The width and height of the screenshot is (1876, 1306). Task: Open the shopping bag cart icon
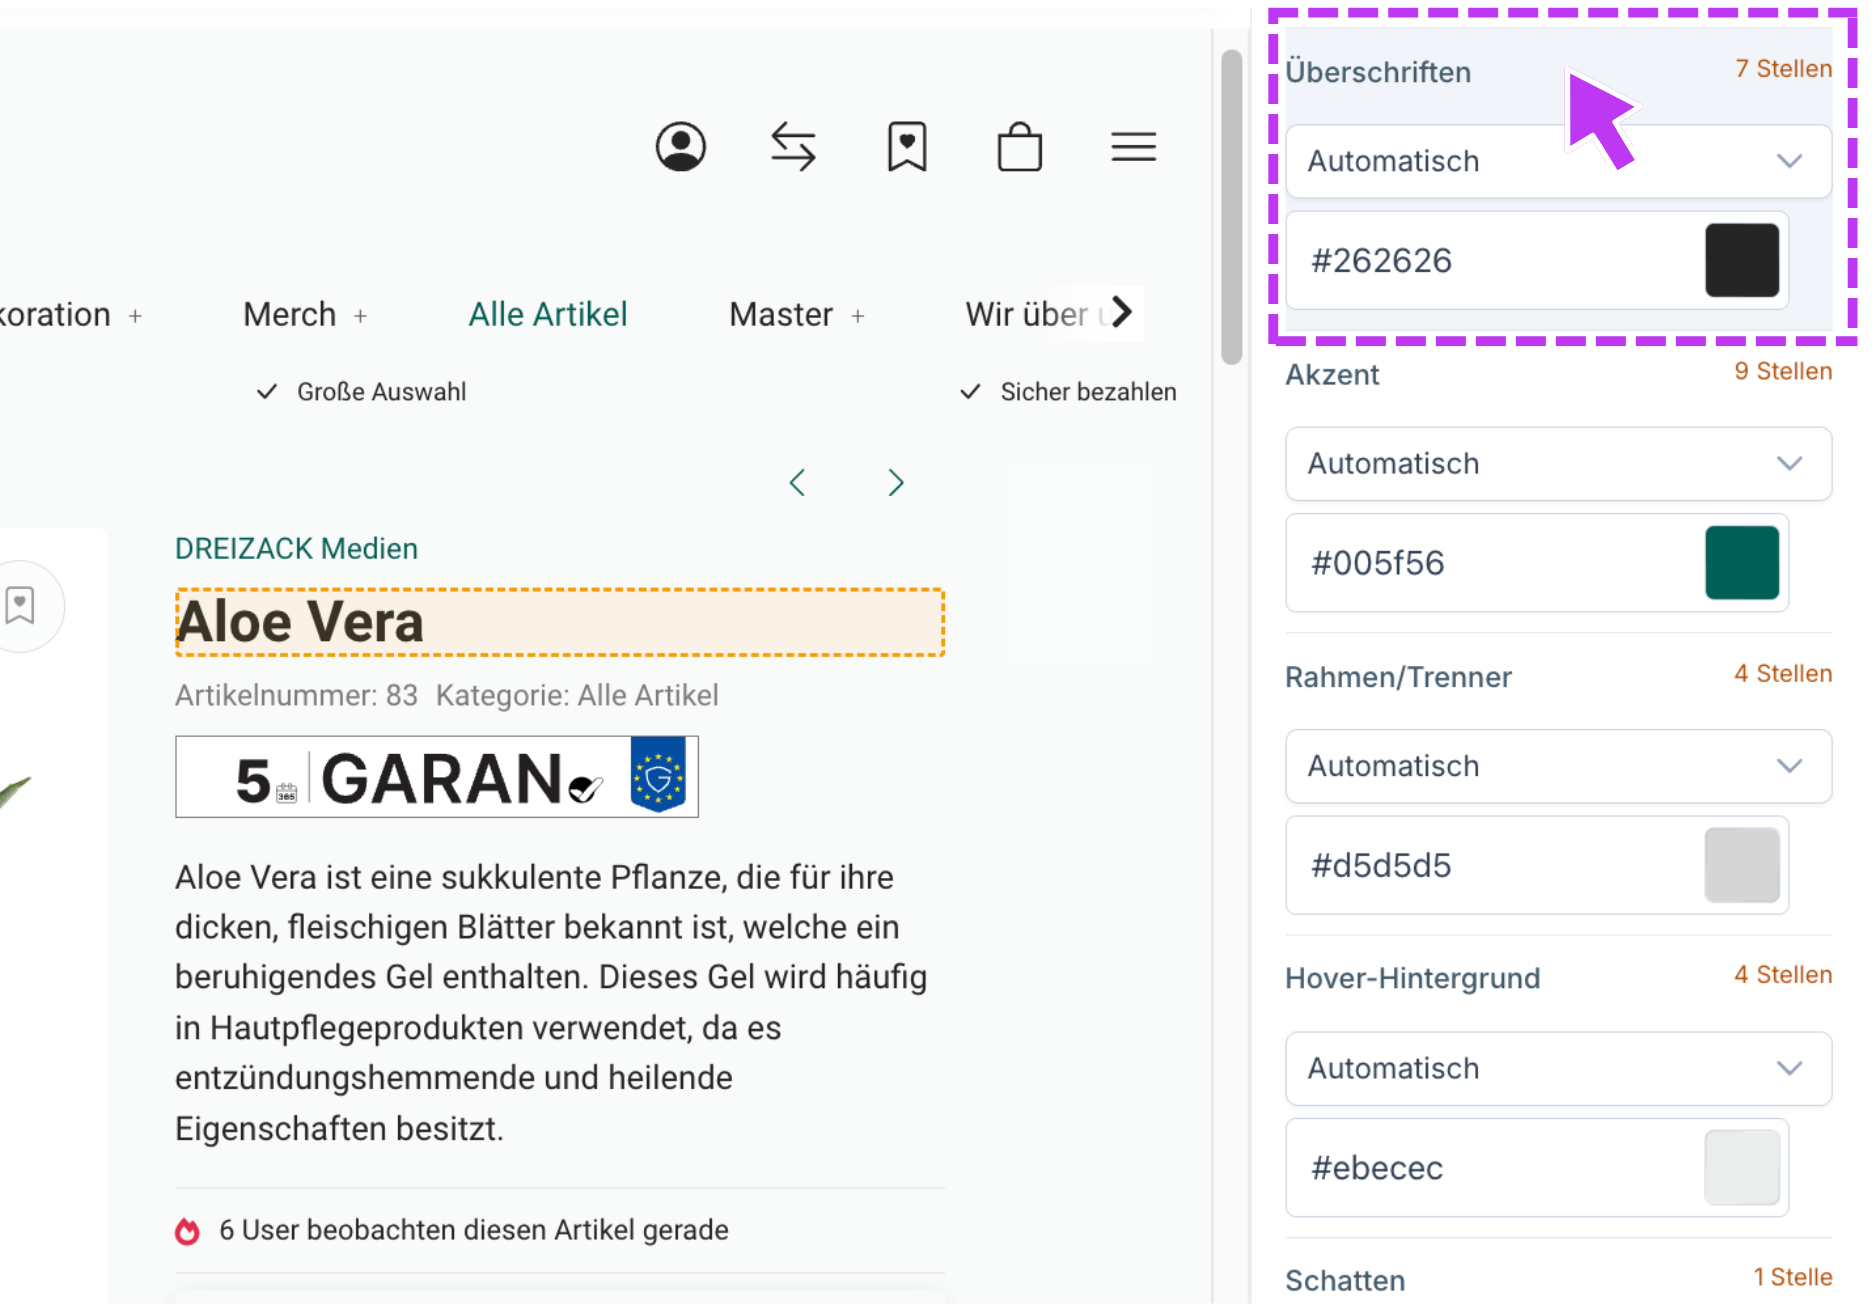coord(1020,147)
